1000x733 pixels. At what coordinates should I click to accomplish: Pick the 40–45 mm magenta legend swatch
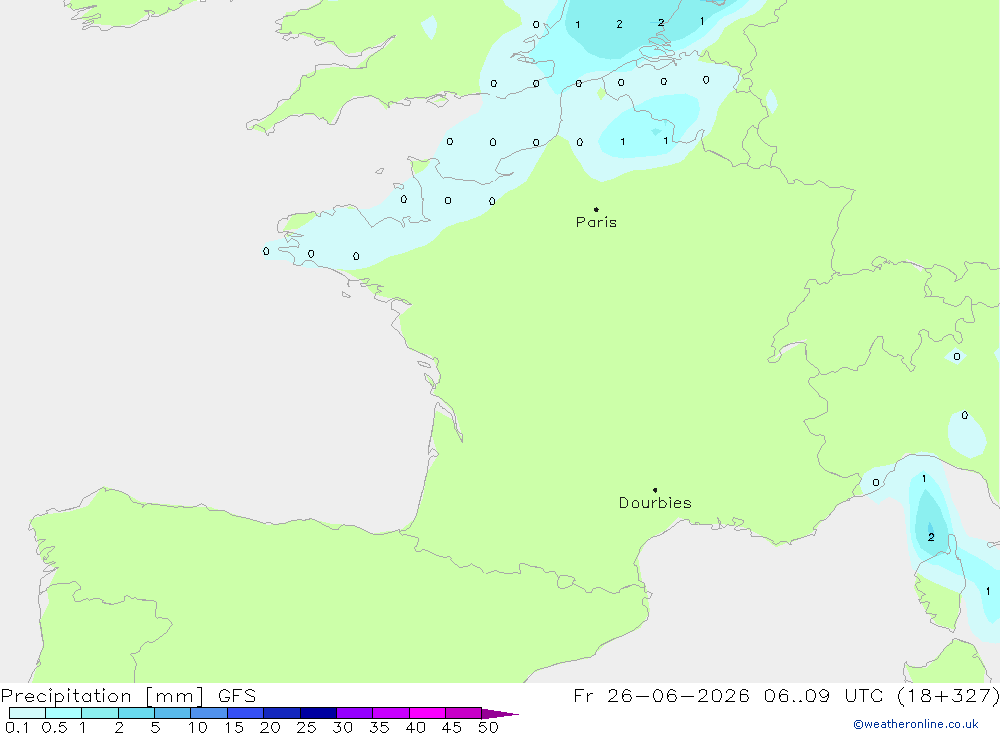pos(427,713)
